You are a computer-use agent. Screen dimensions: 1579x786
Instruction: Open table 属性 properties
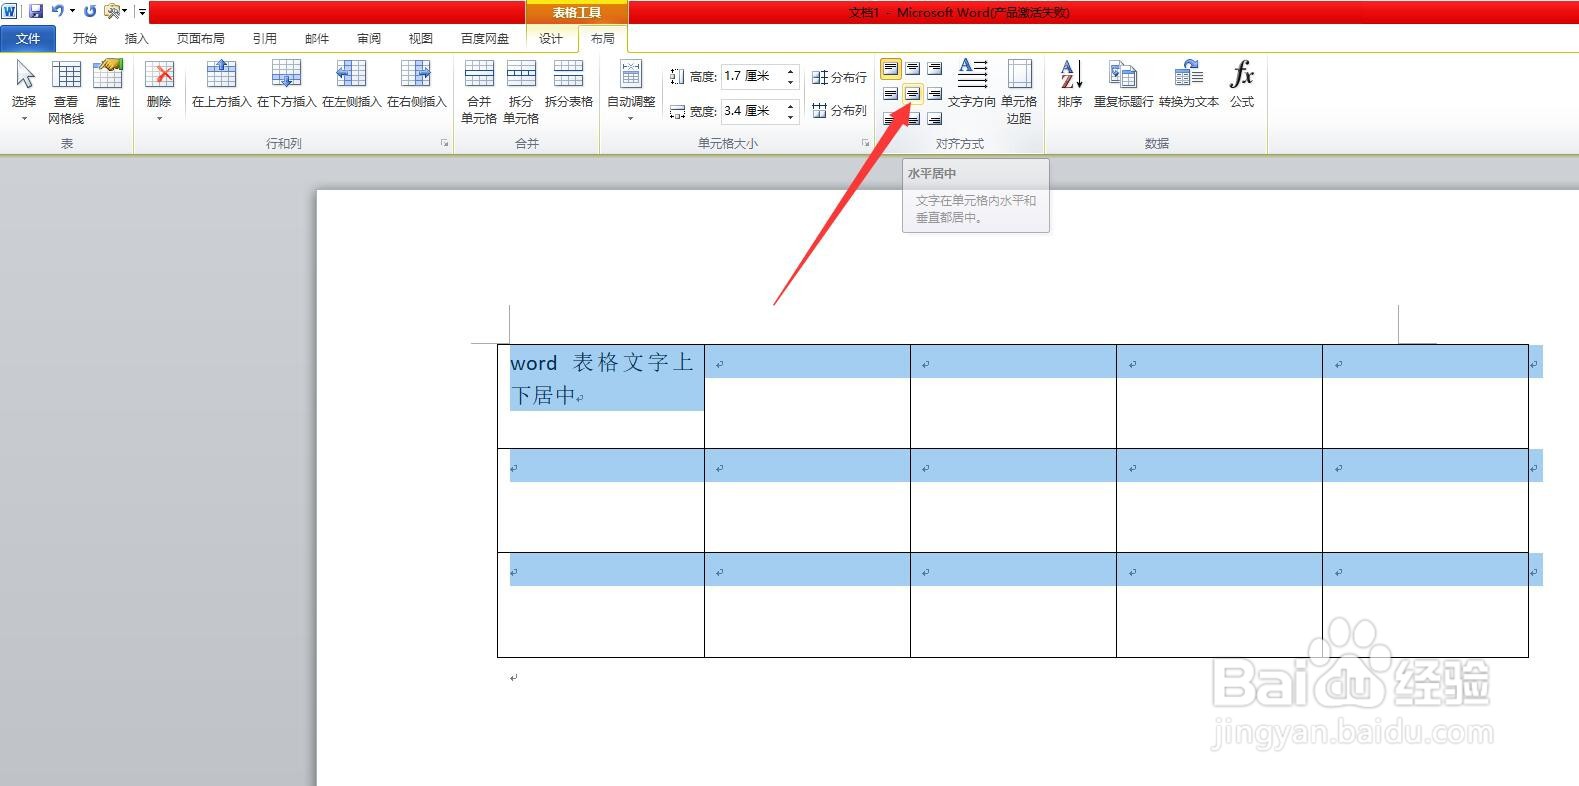(x=108, y=84)
